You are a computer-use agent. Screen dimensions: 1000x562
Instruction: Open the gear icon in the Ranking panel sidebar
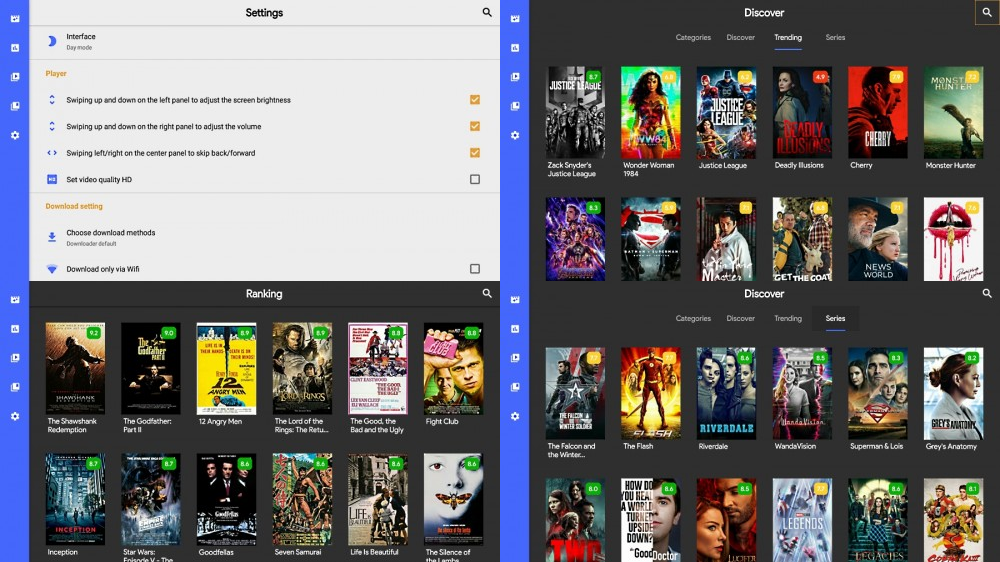[15, 416]
